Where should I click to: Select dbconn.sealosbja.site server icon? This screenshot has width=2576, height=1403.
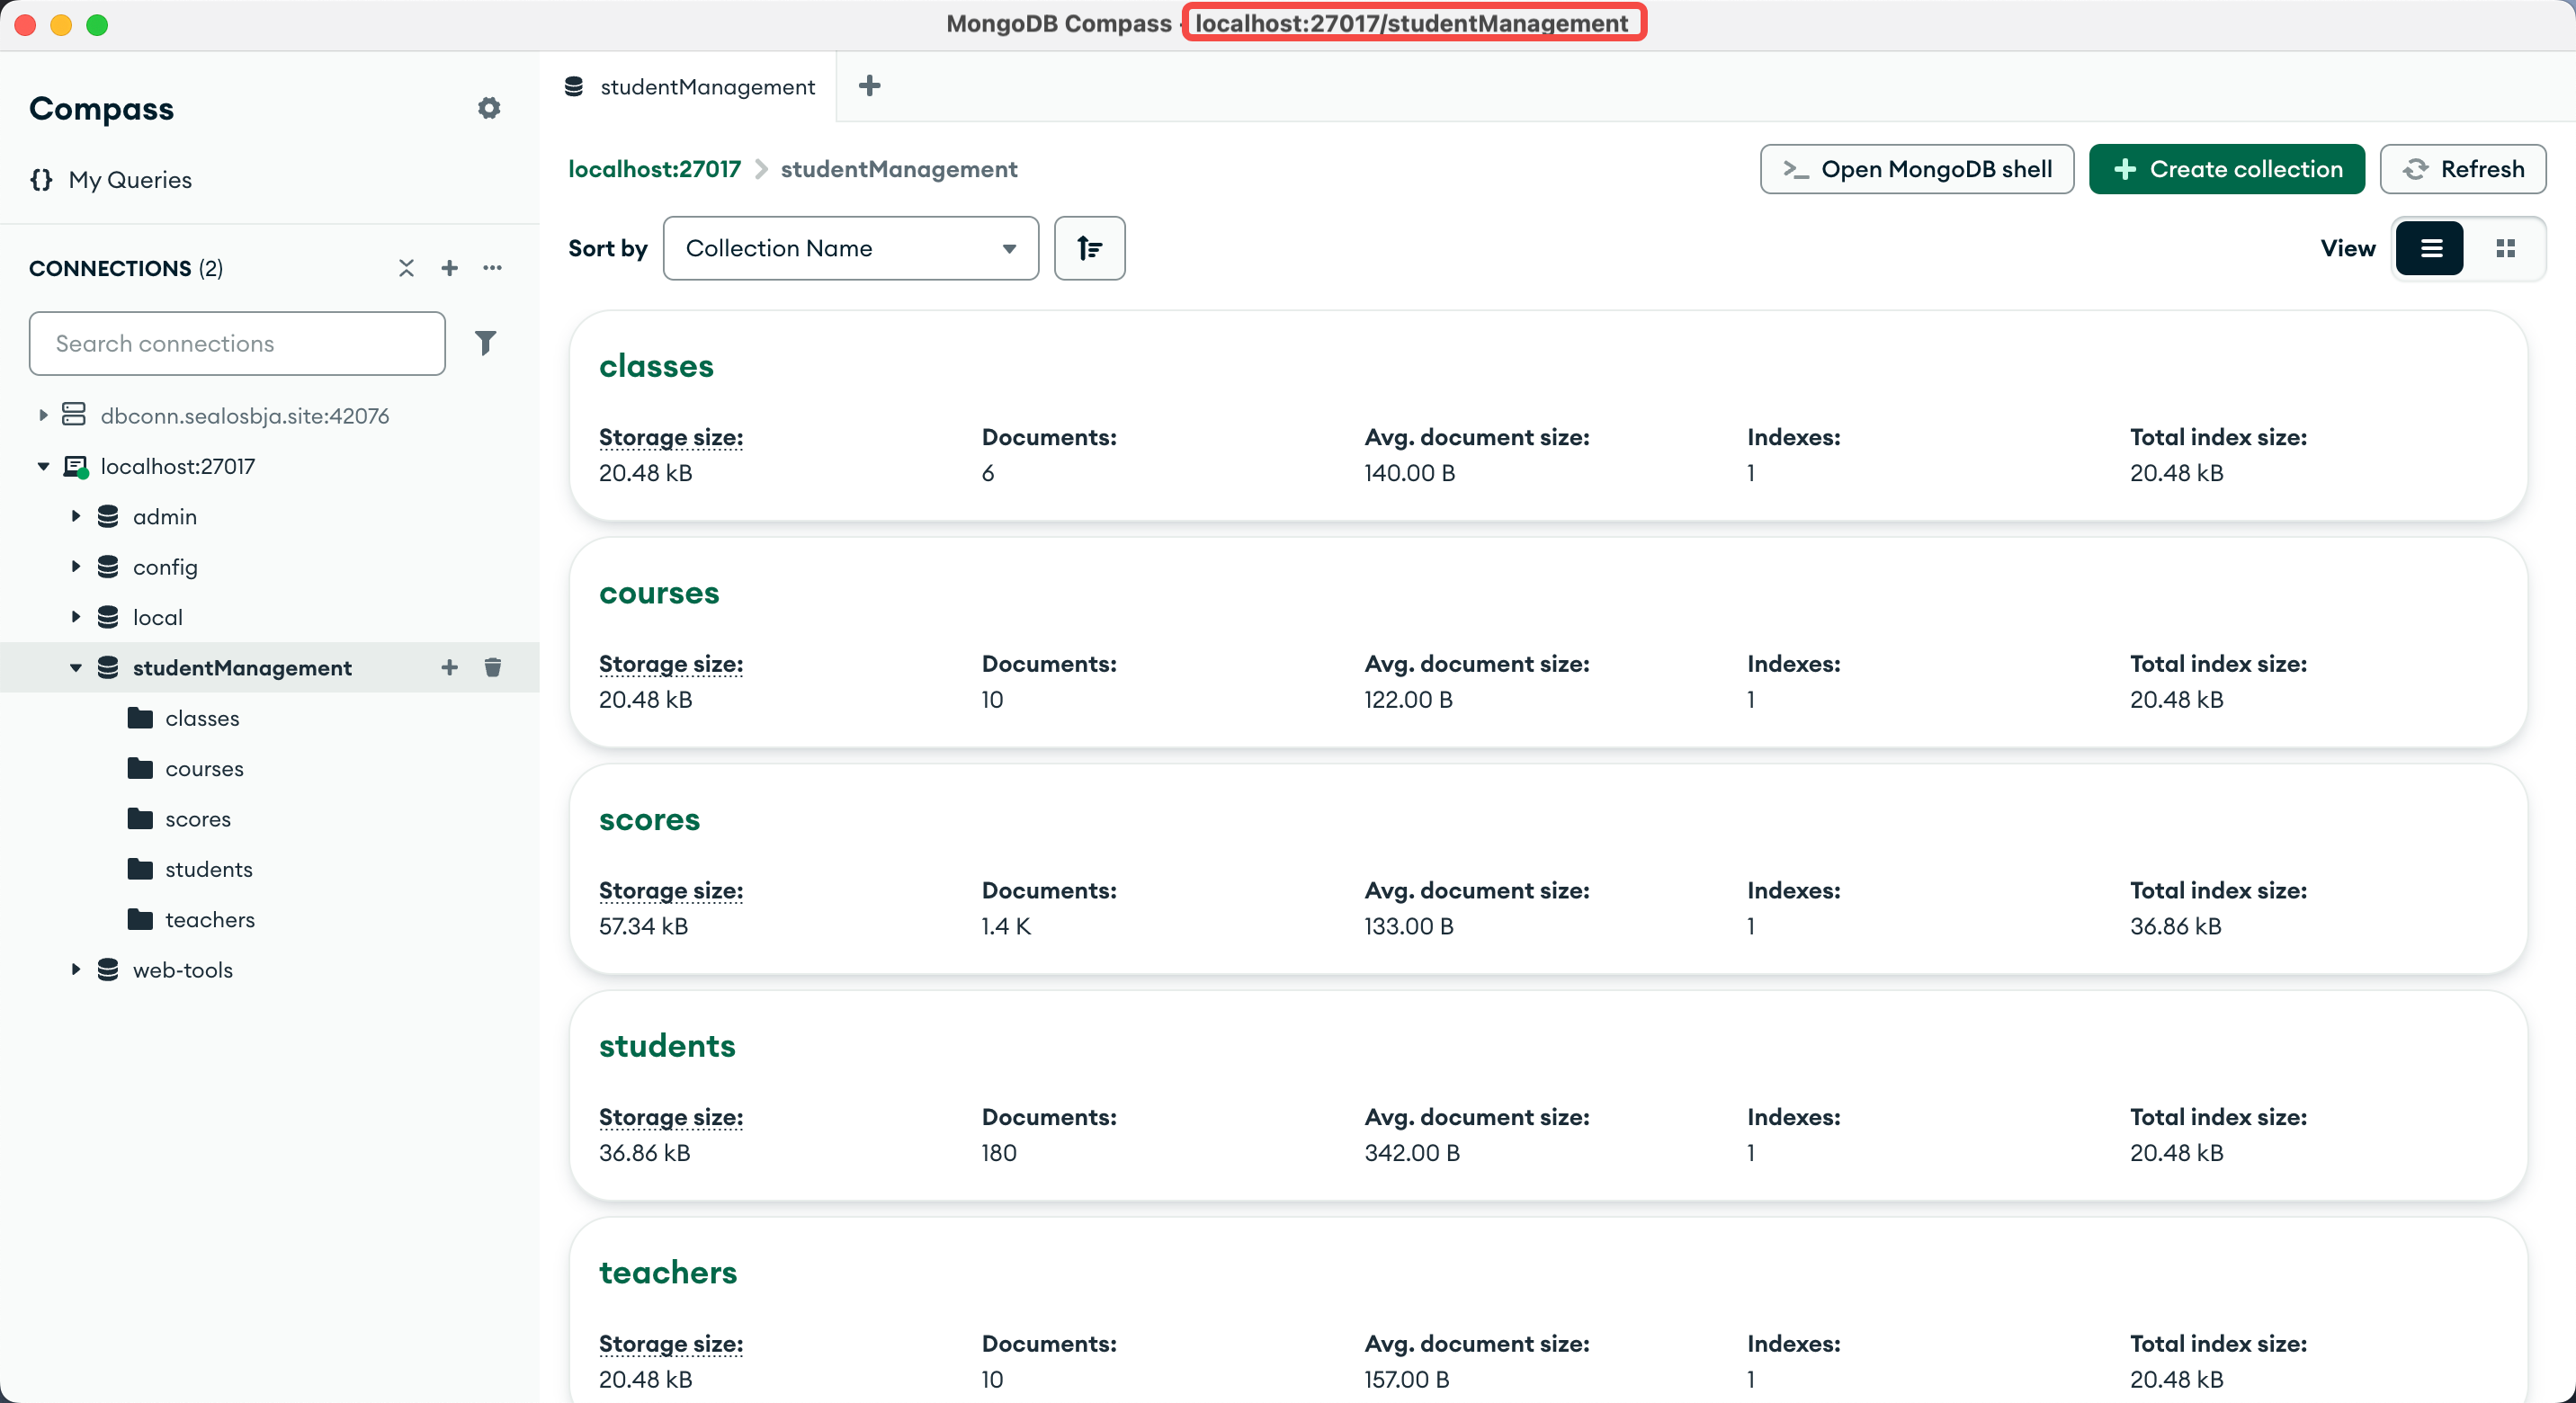[x=74, y=415]
